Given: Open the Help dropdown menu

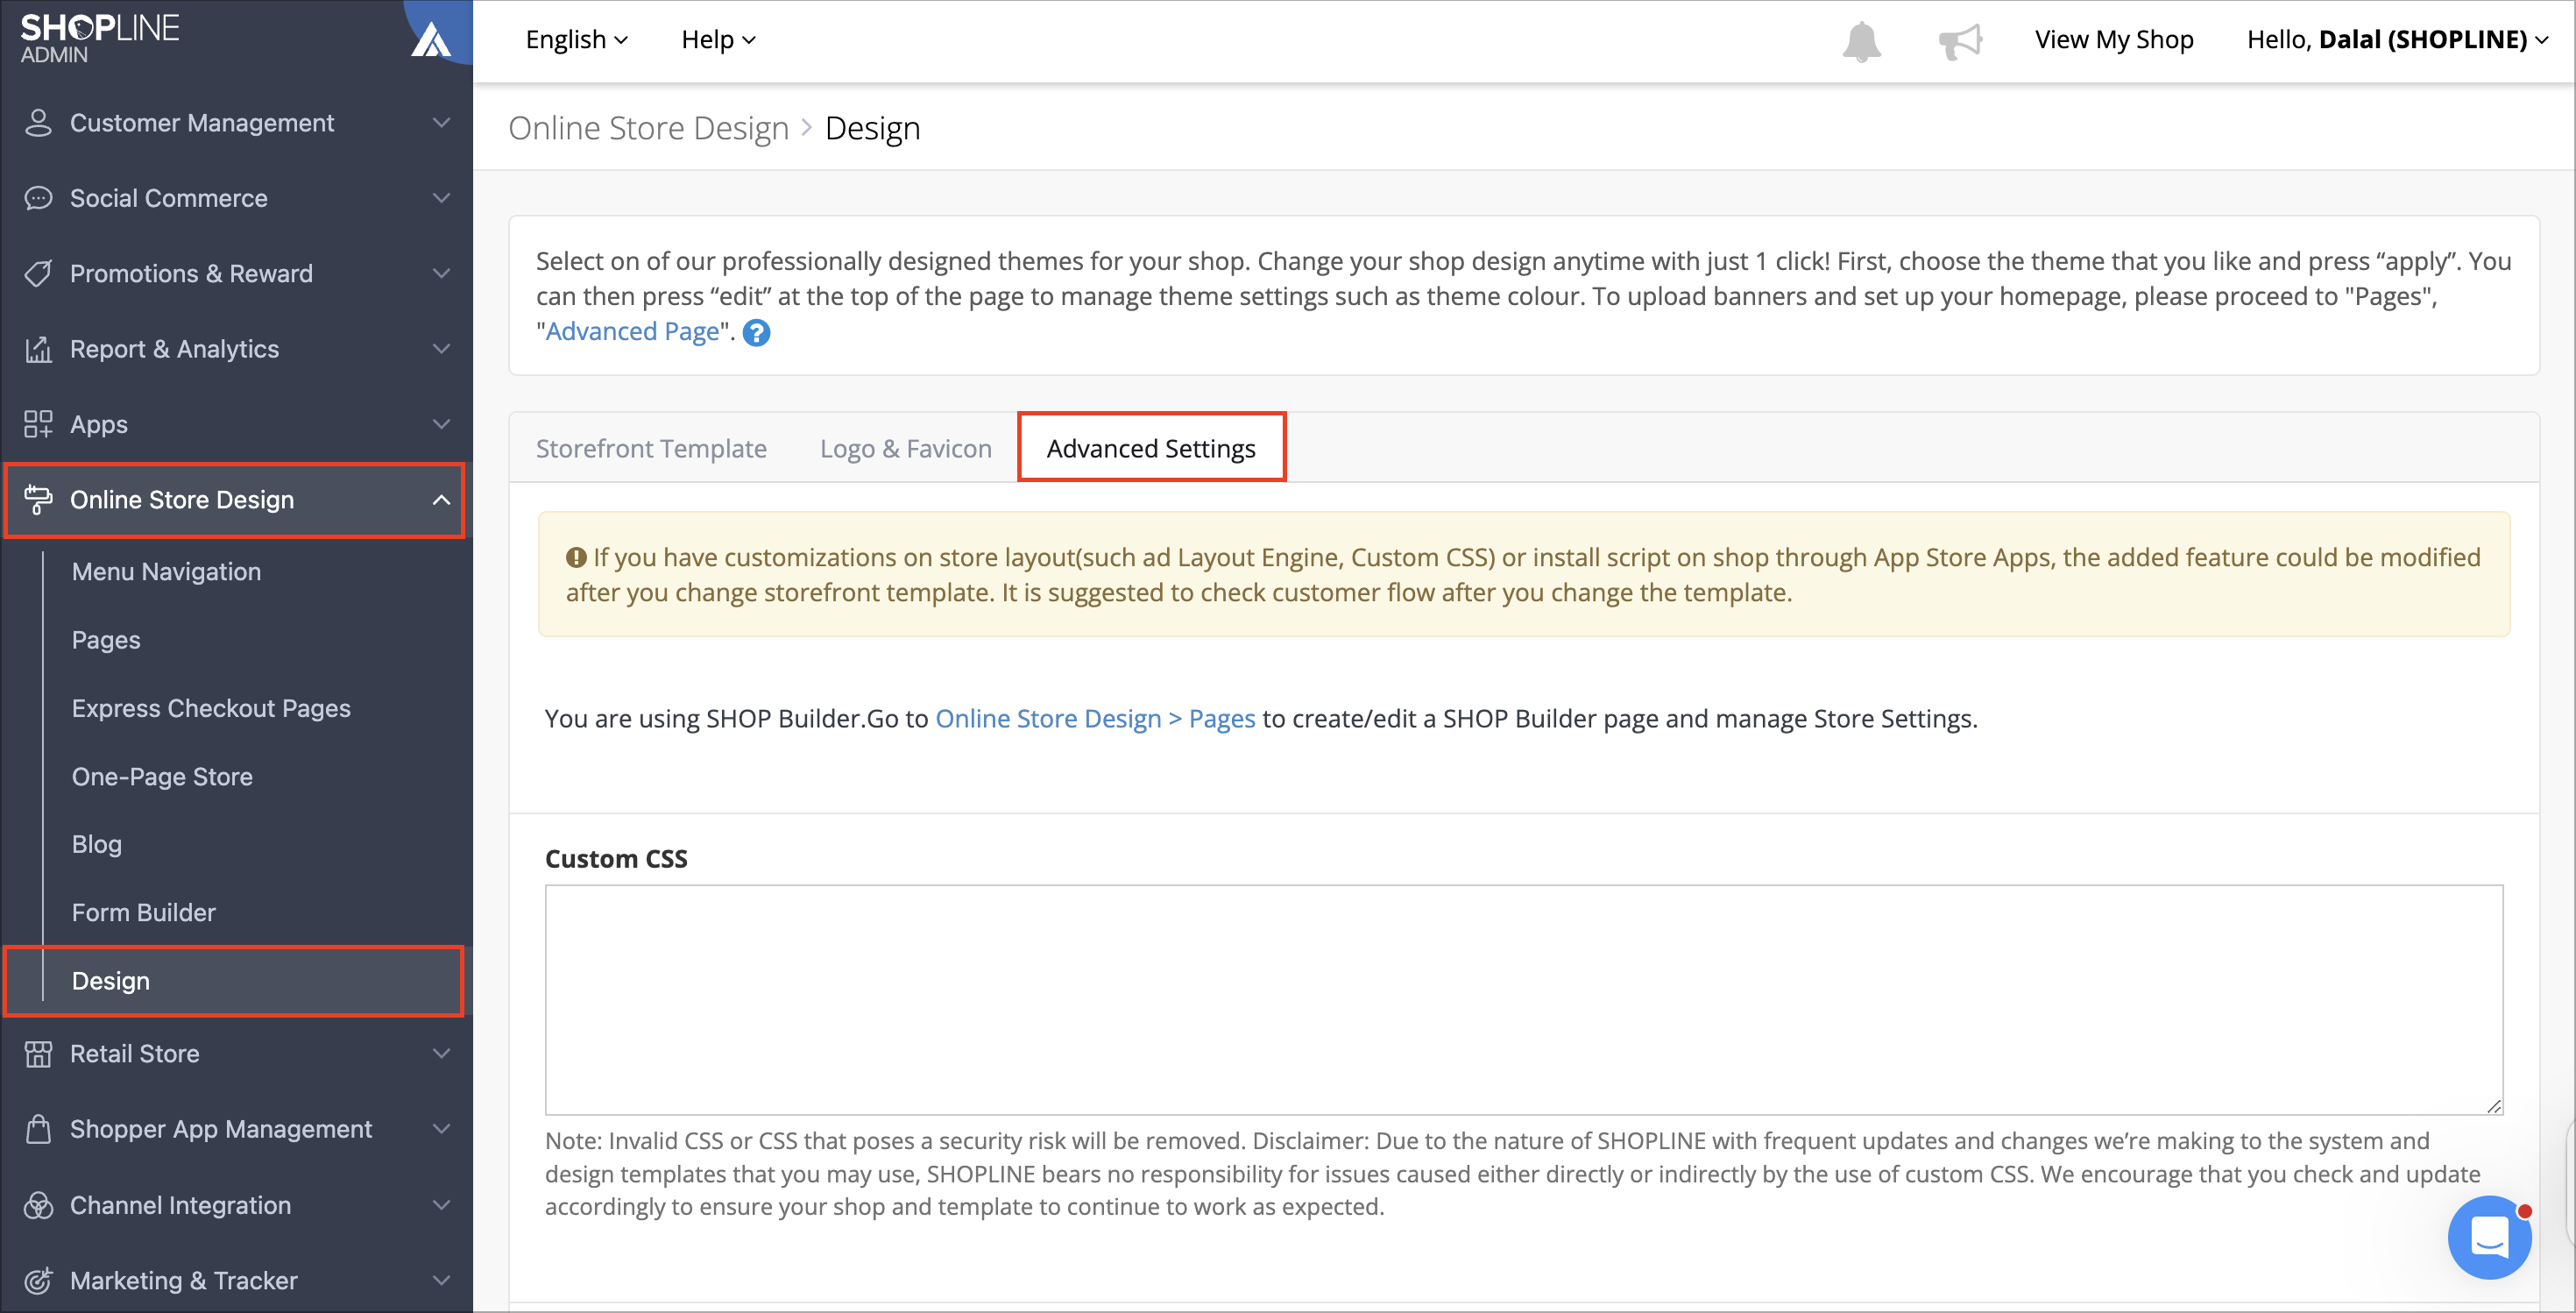Looking at the screenshot, I should (718, 40).
